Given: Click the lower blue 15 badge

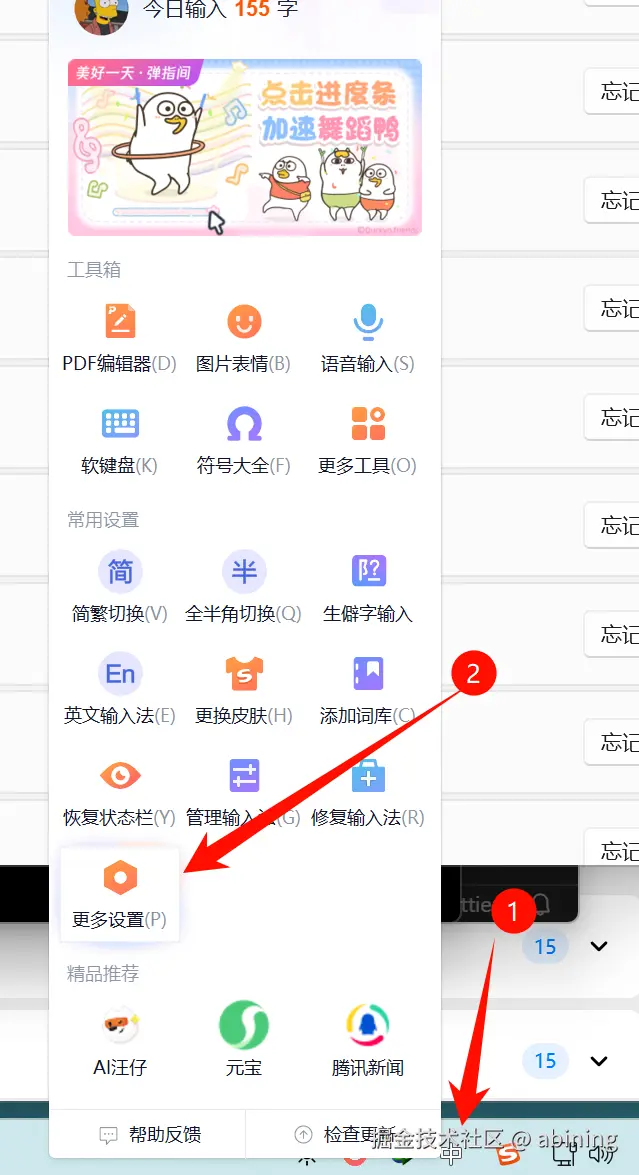Looking at the screenshot, I should (545, 1061).
